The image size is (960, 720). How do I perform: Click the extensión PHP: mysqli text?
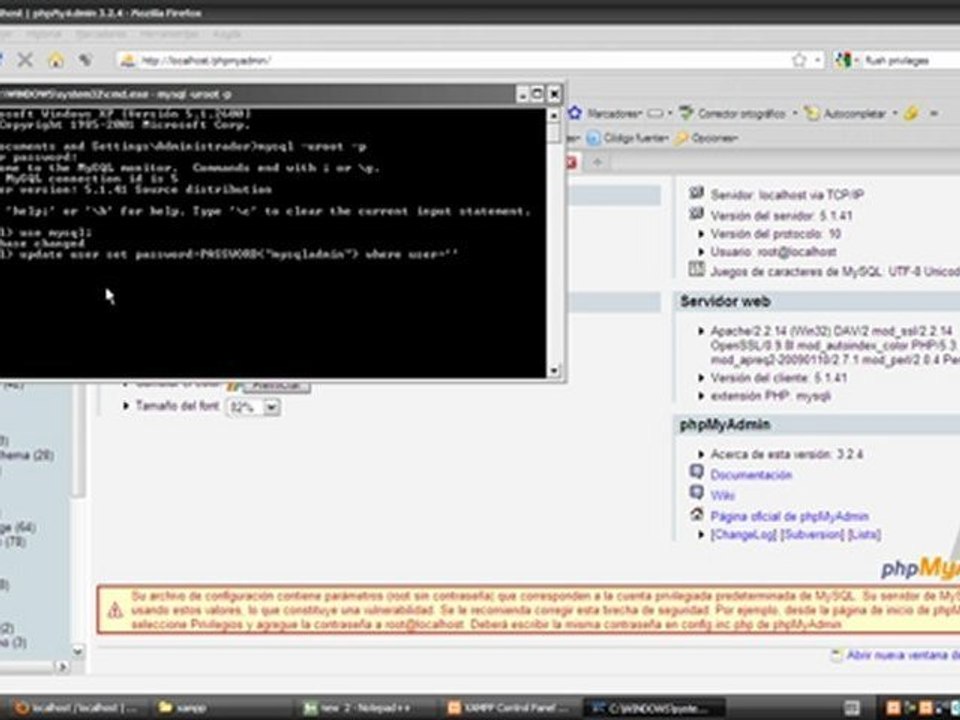click(771, 396)
